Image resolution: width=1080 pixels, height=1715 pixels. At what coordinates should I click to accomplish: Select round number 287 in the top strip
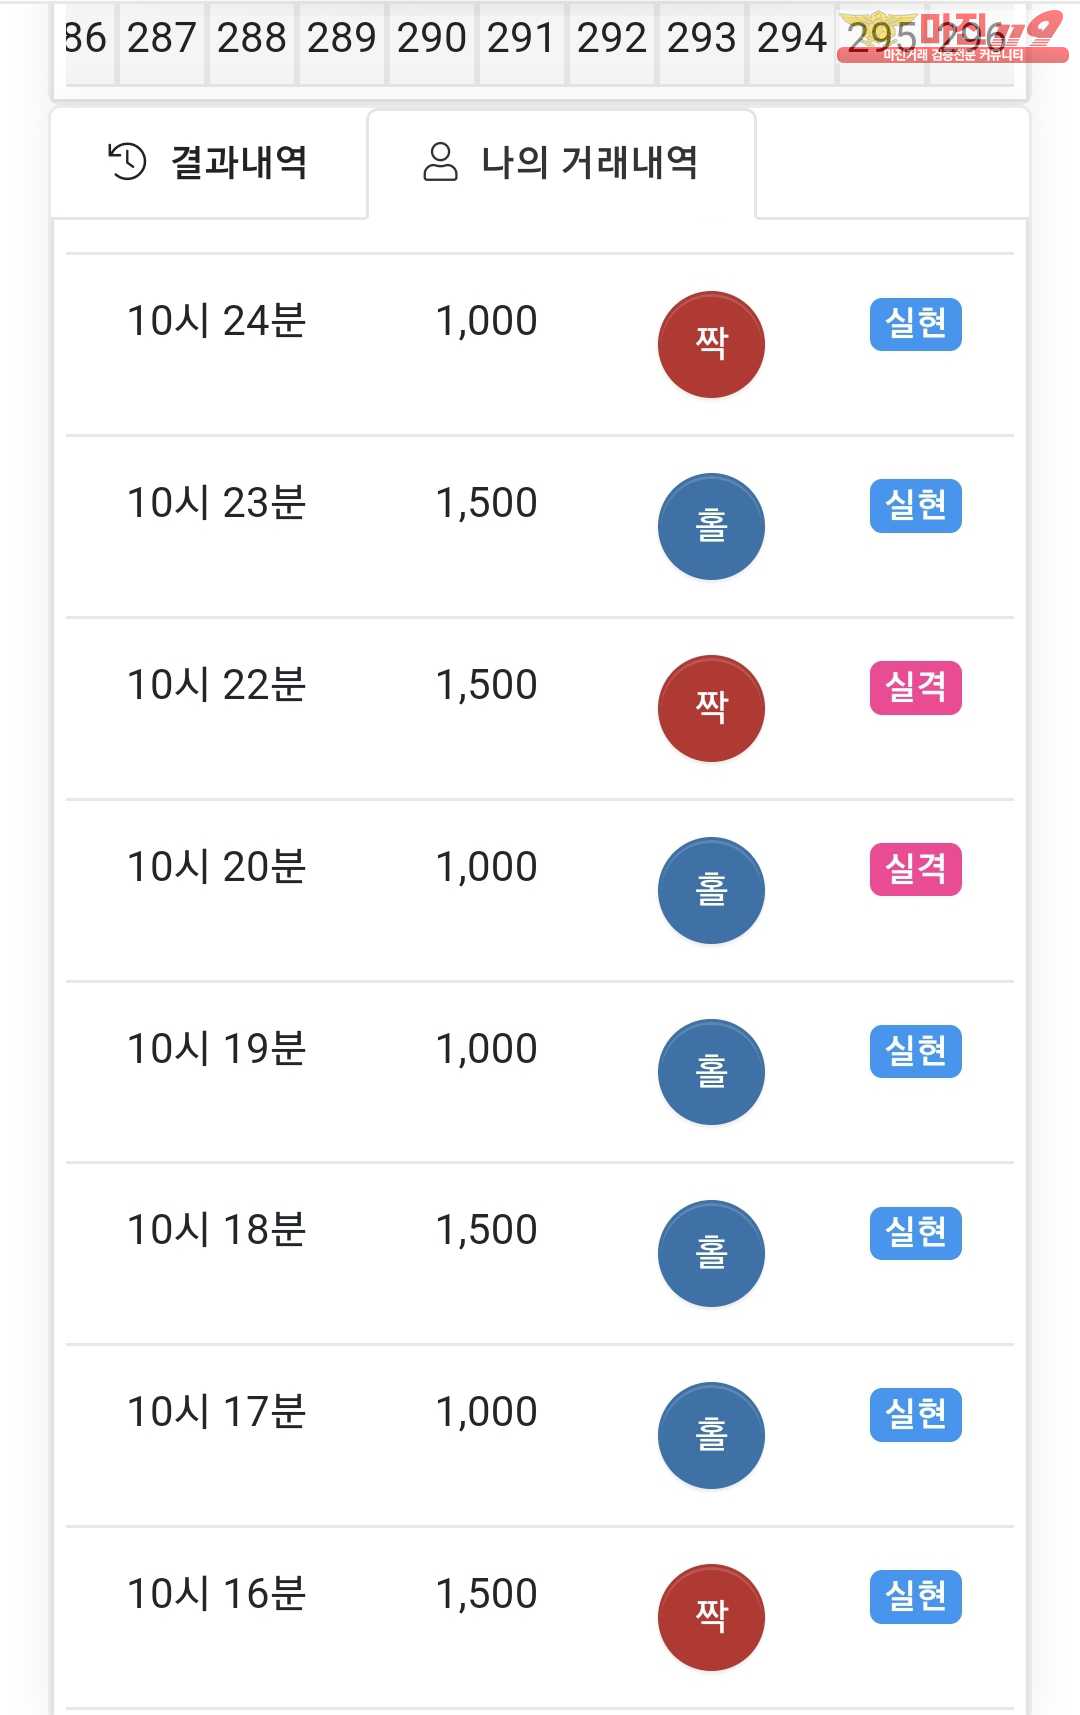[x=162, y=39]
